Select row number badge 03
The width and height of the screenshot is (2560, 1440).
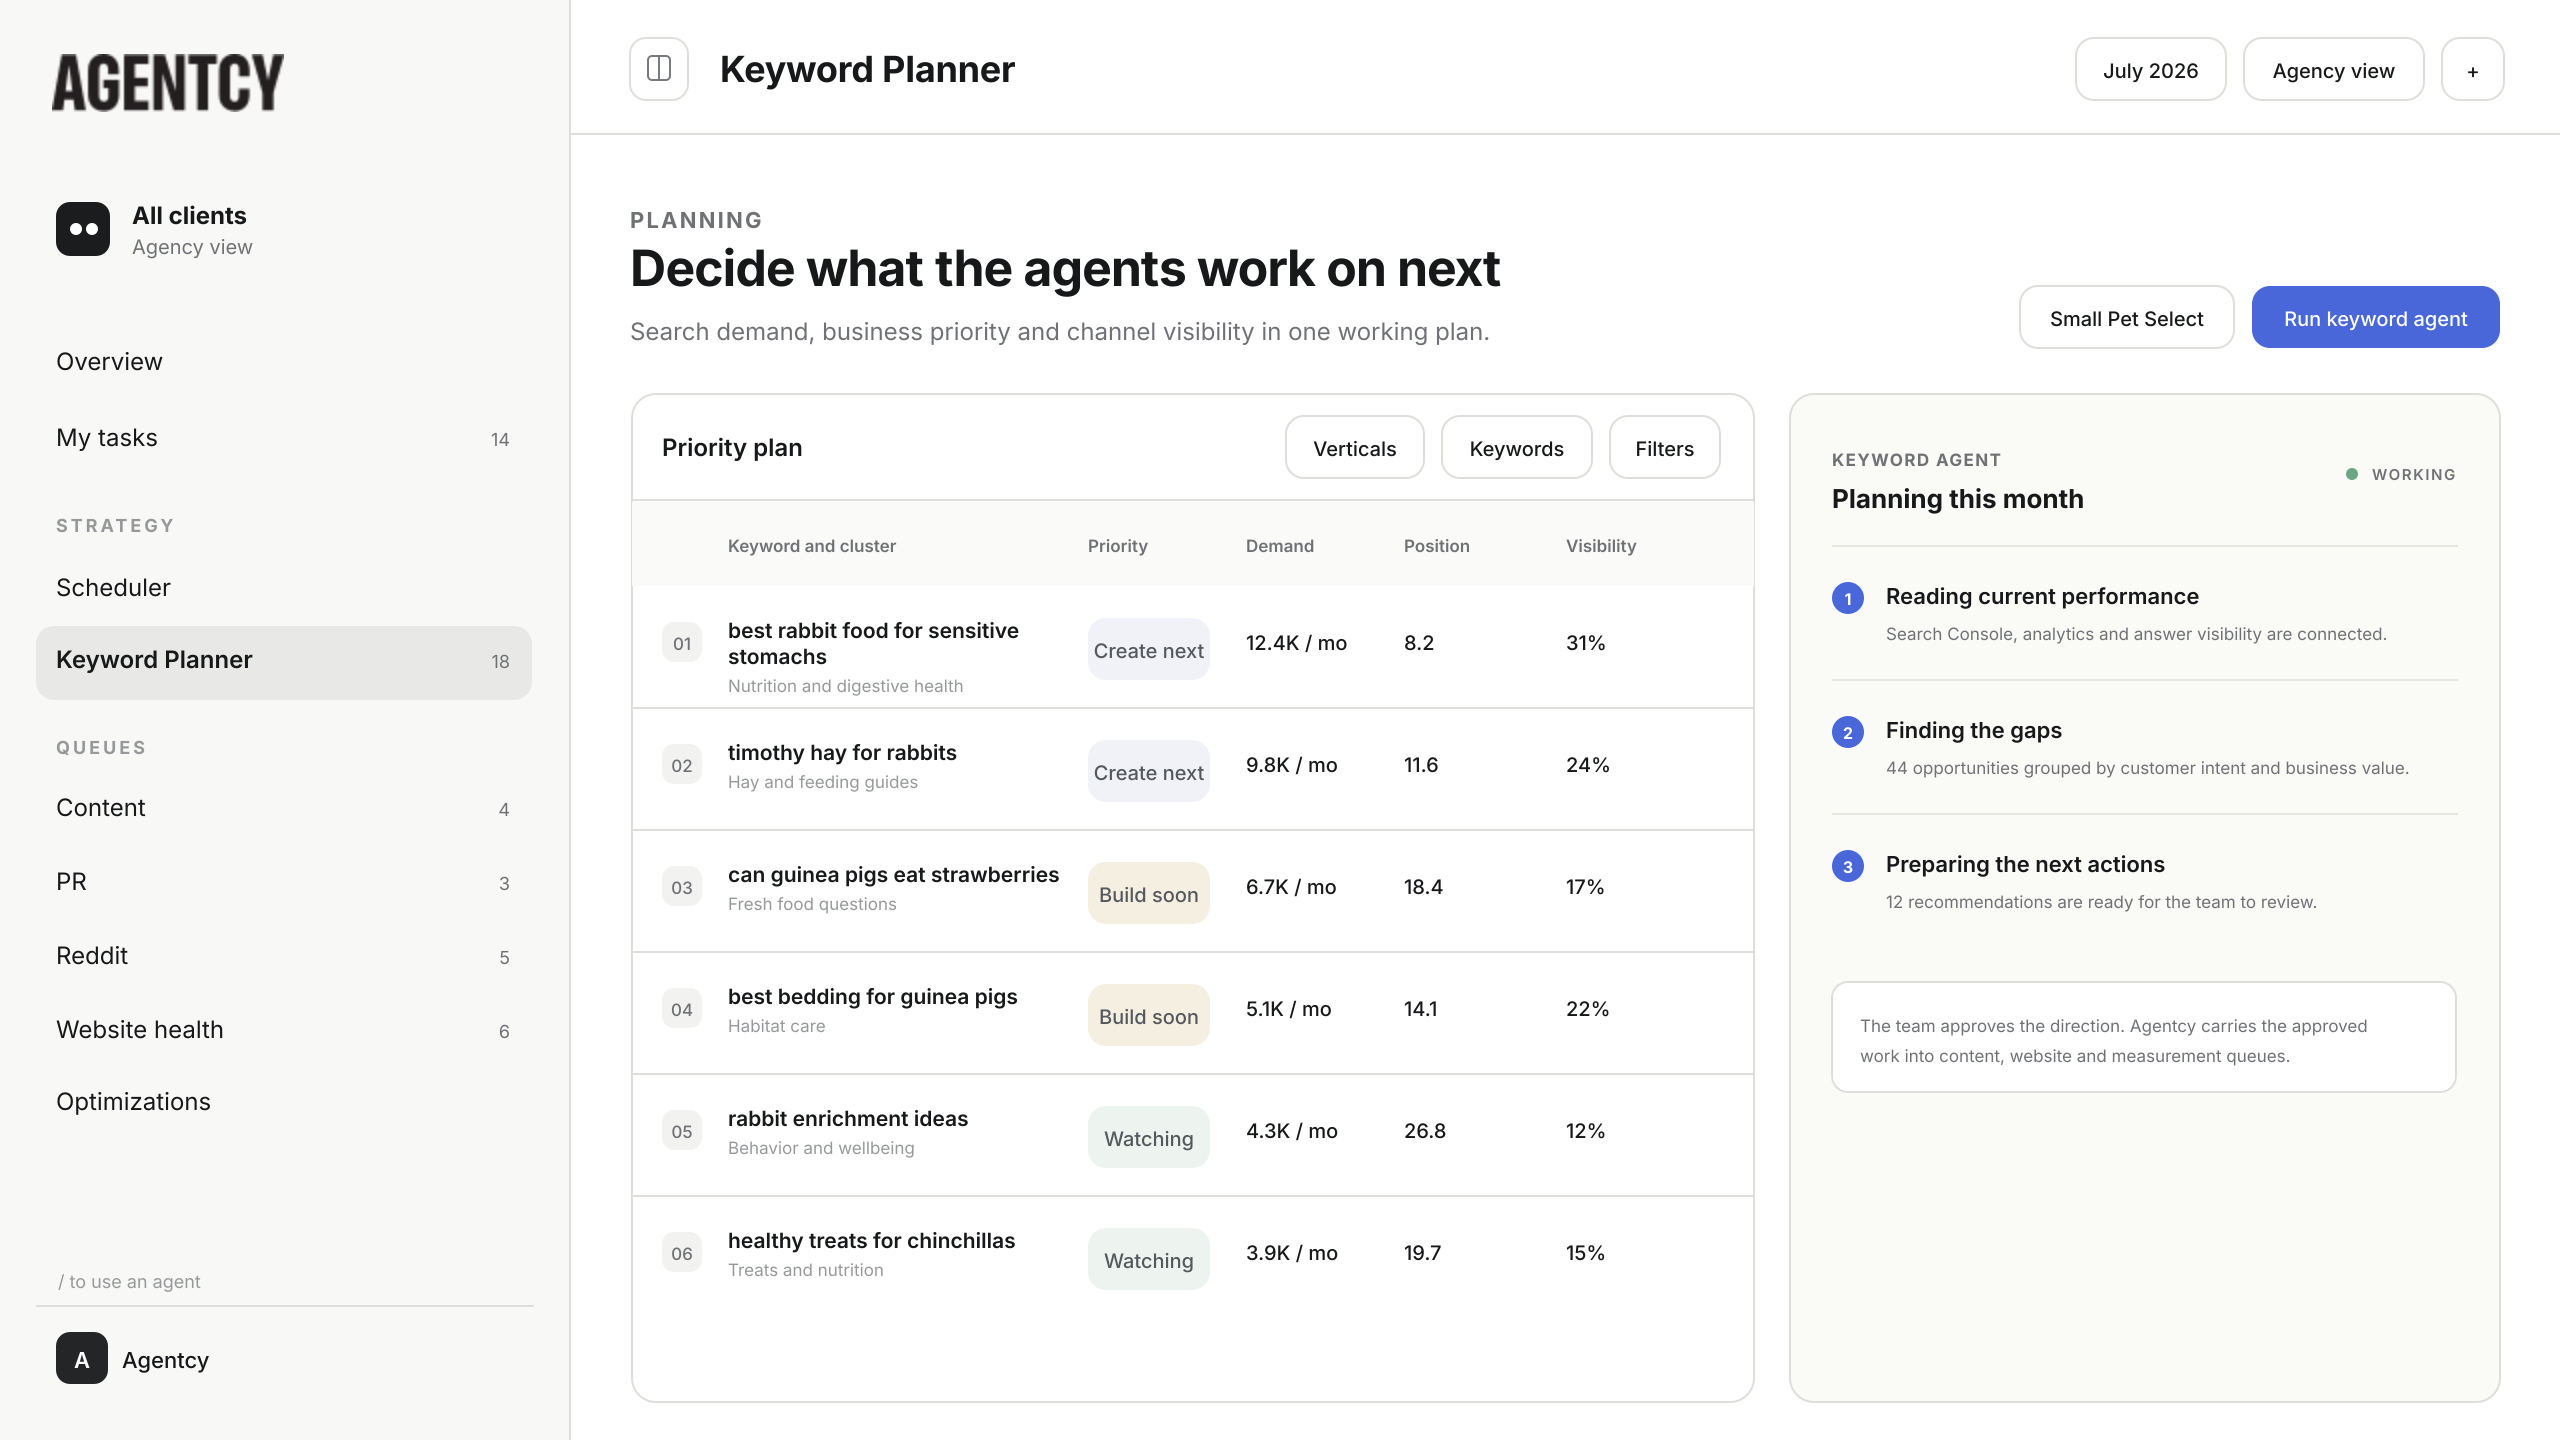[682, 887]
